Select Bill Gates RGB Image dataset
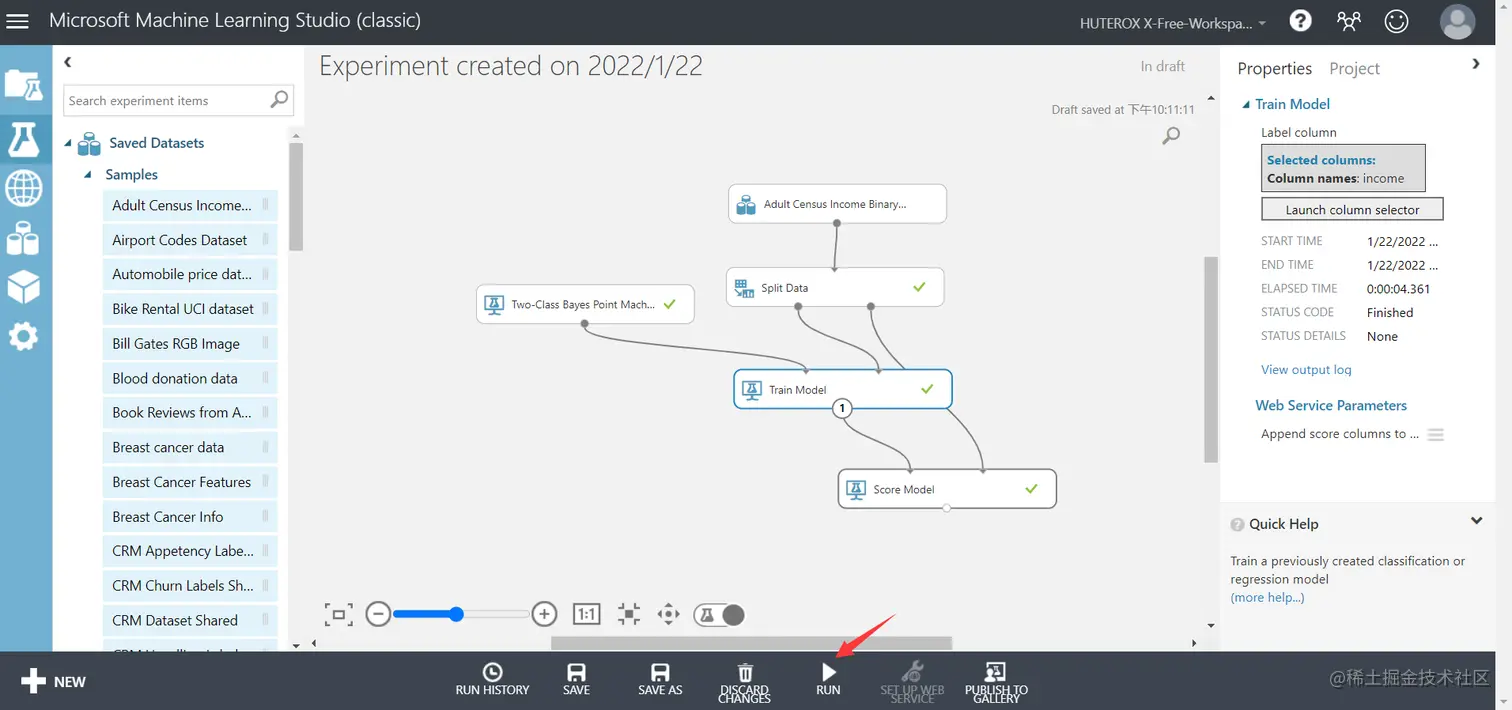 tap(190, 344)
